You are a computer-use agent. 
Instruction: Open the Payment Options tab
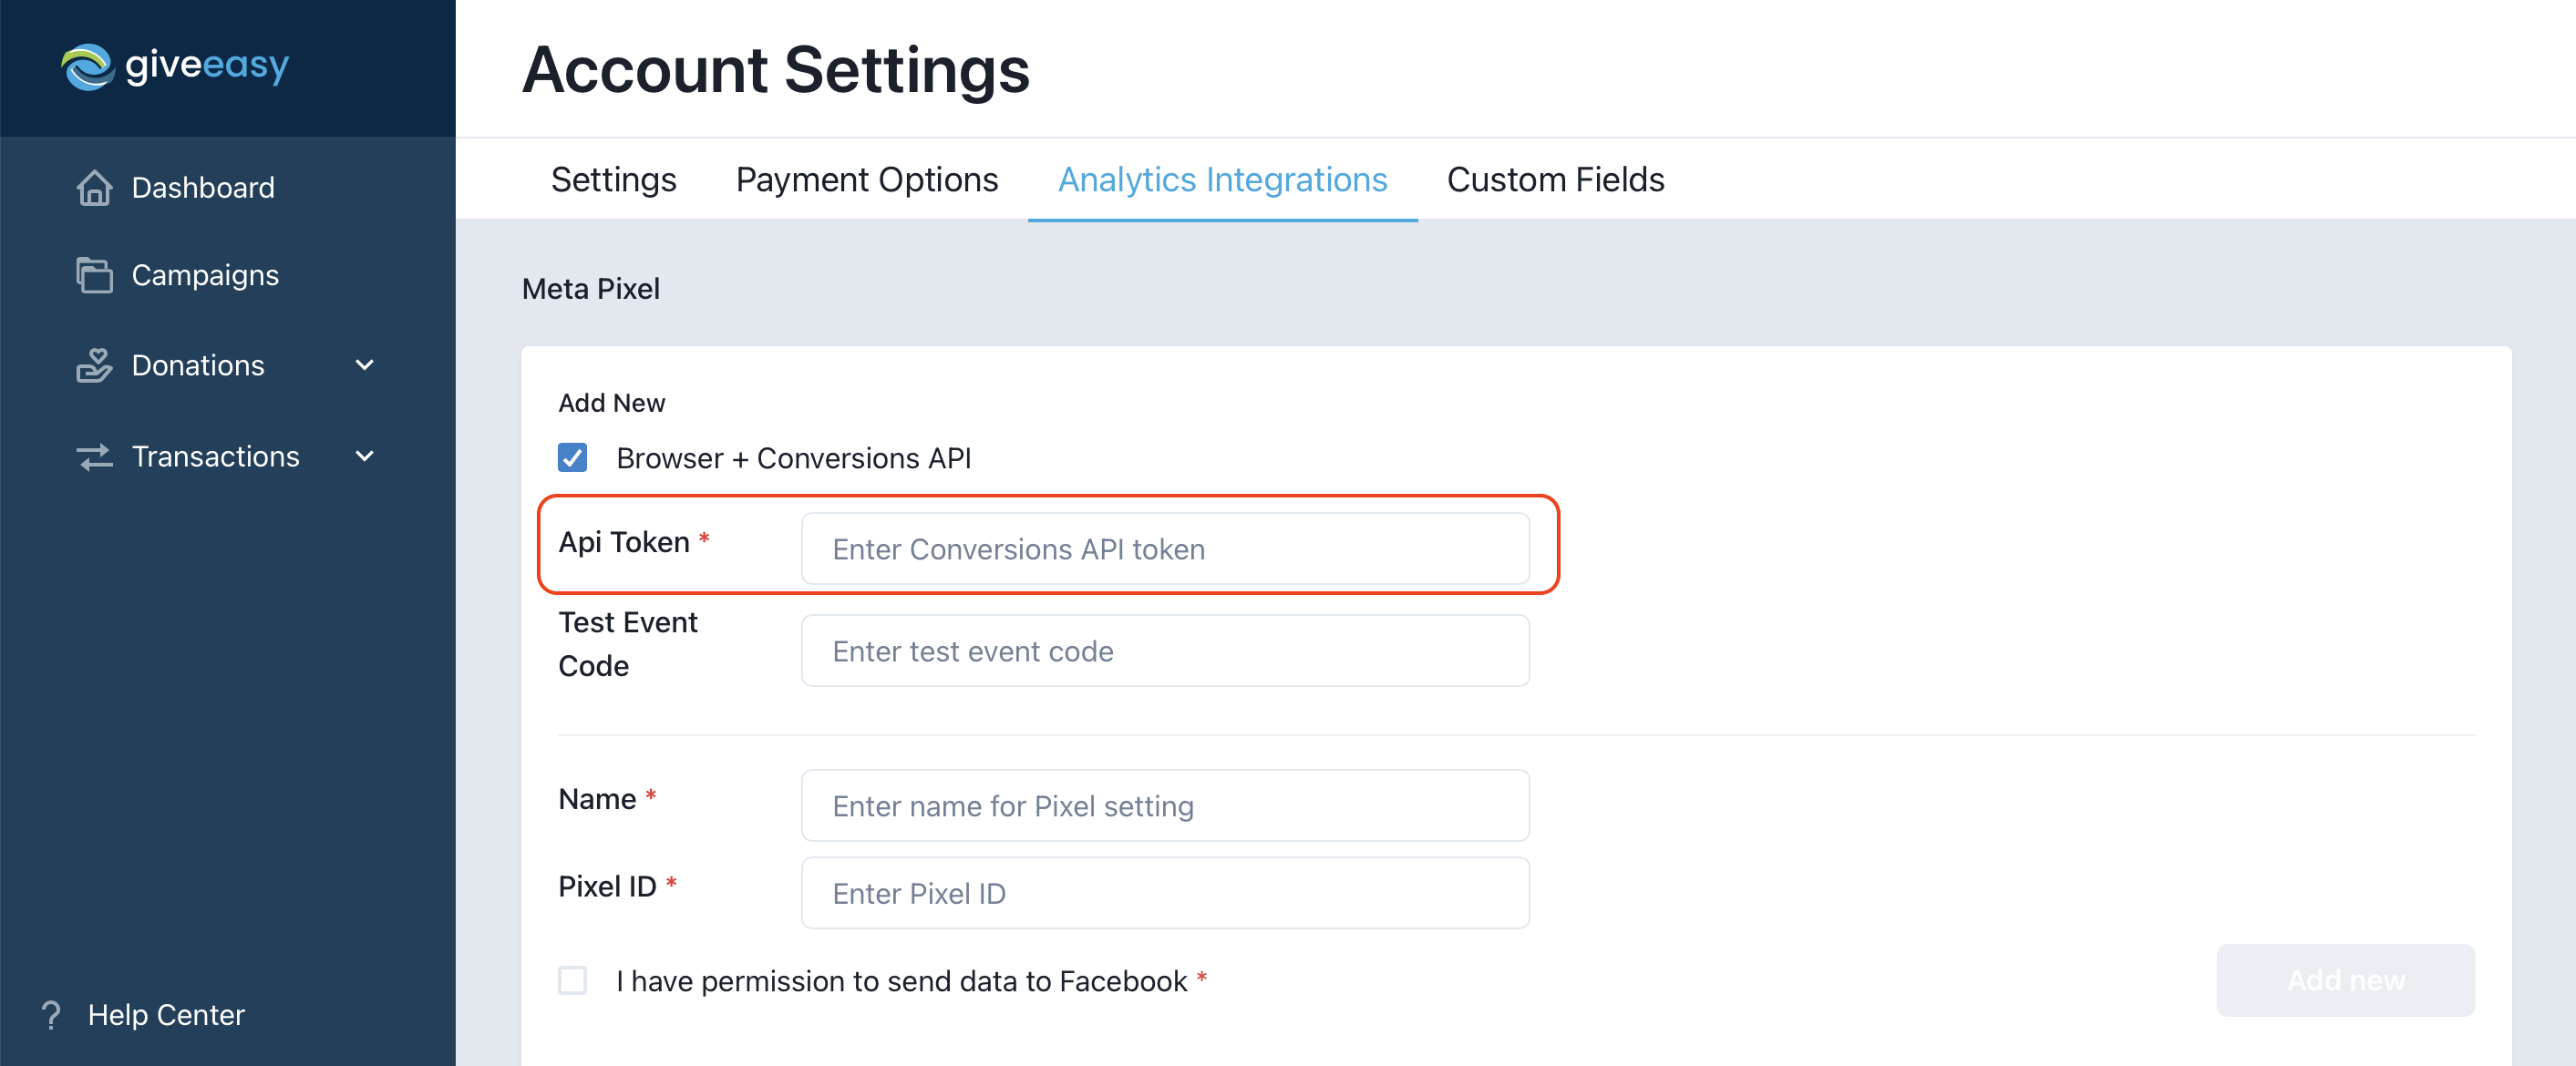[867, 180]
